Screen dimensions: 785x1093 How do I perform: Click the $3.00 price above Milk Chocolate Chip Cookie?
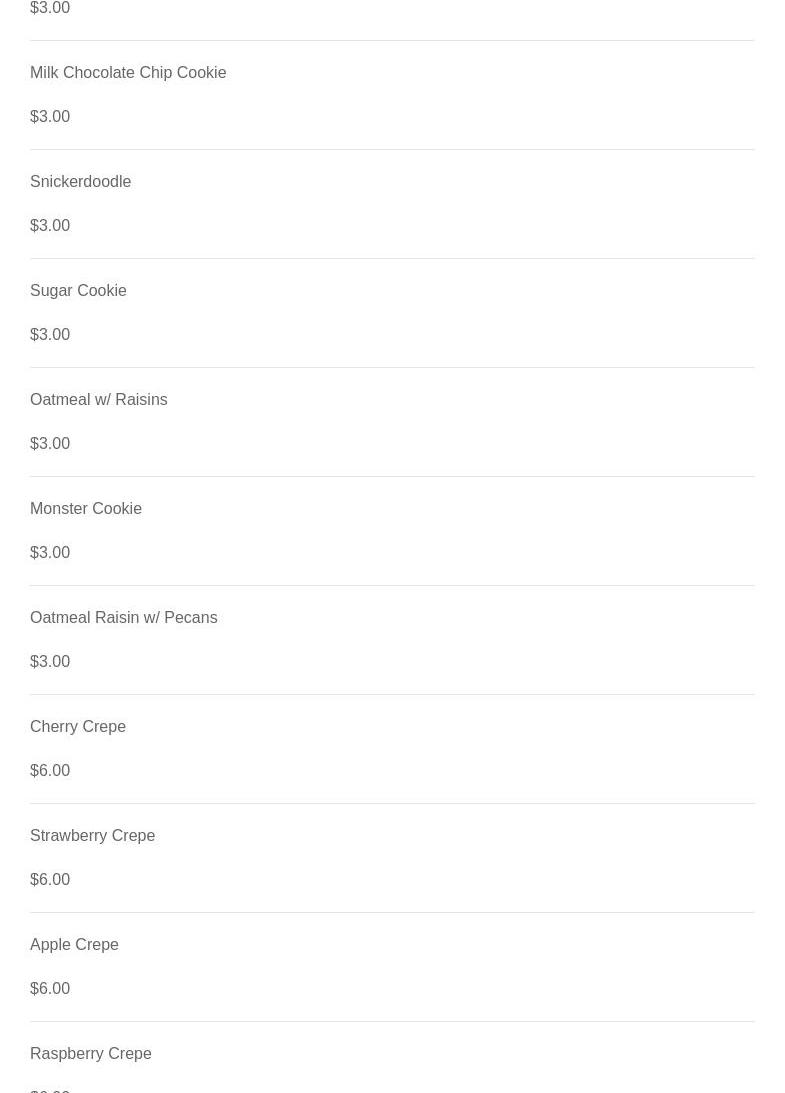coord(50,8)
